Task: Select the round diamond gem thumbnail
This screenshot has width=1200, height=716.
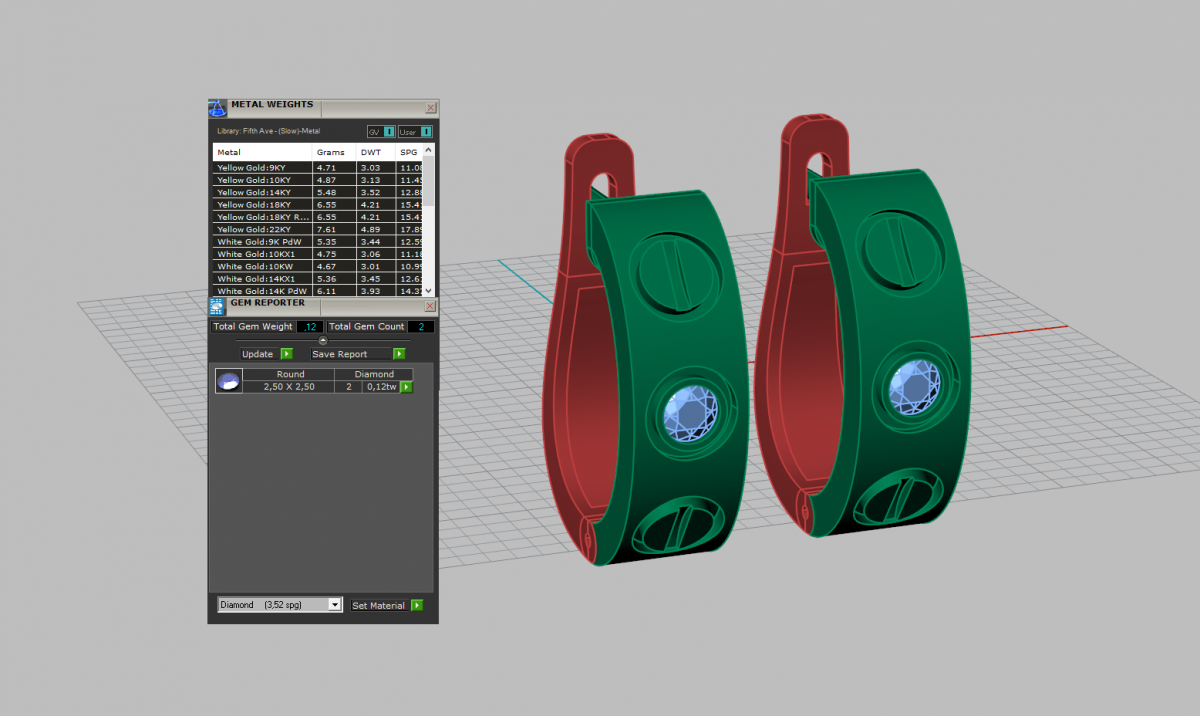Action: (229, 381)
